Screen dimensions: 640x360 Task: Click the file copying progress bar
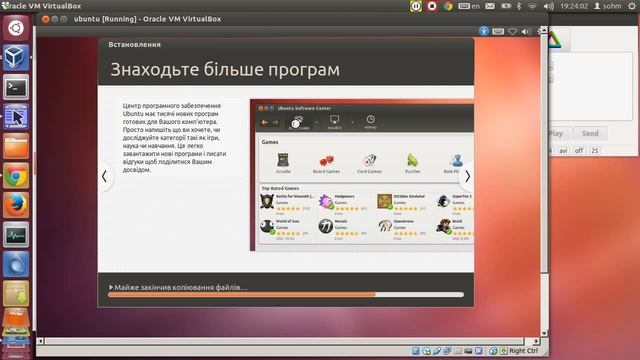click(286, 294)
